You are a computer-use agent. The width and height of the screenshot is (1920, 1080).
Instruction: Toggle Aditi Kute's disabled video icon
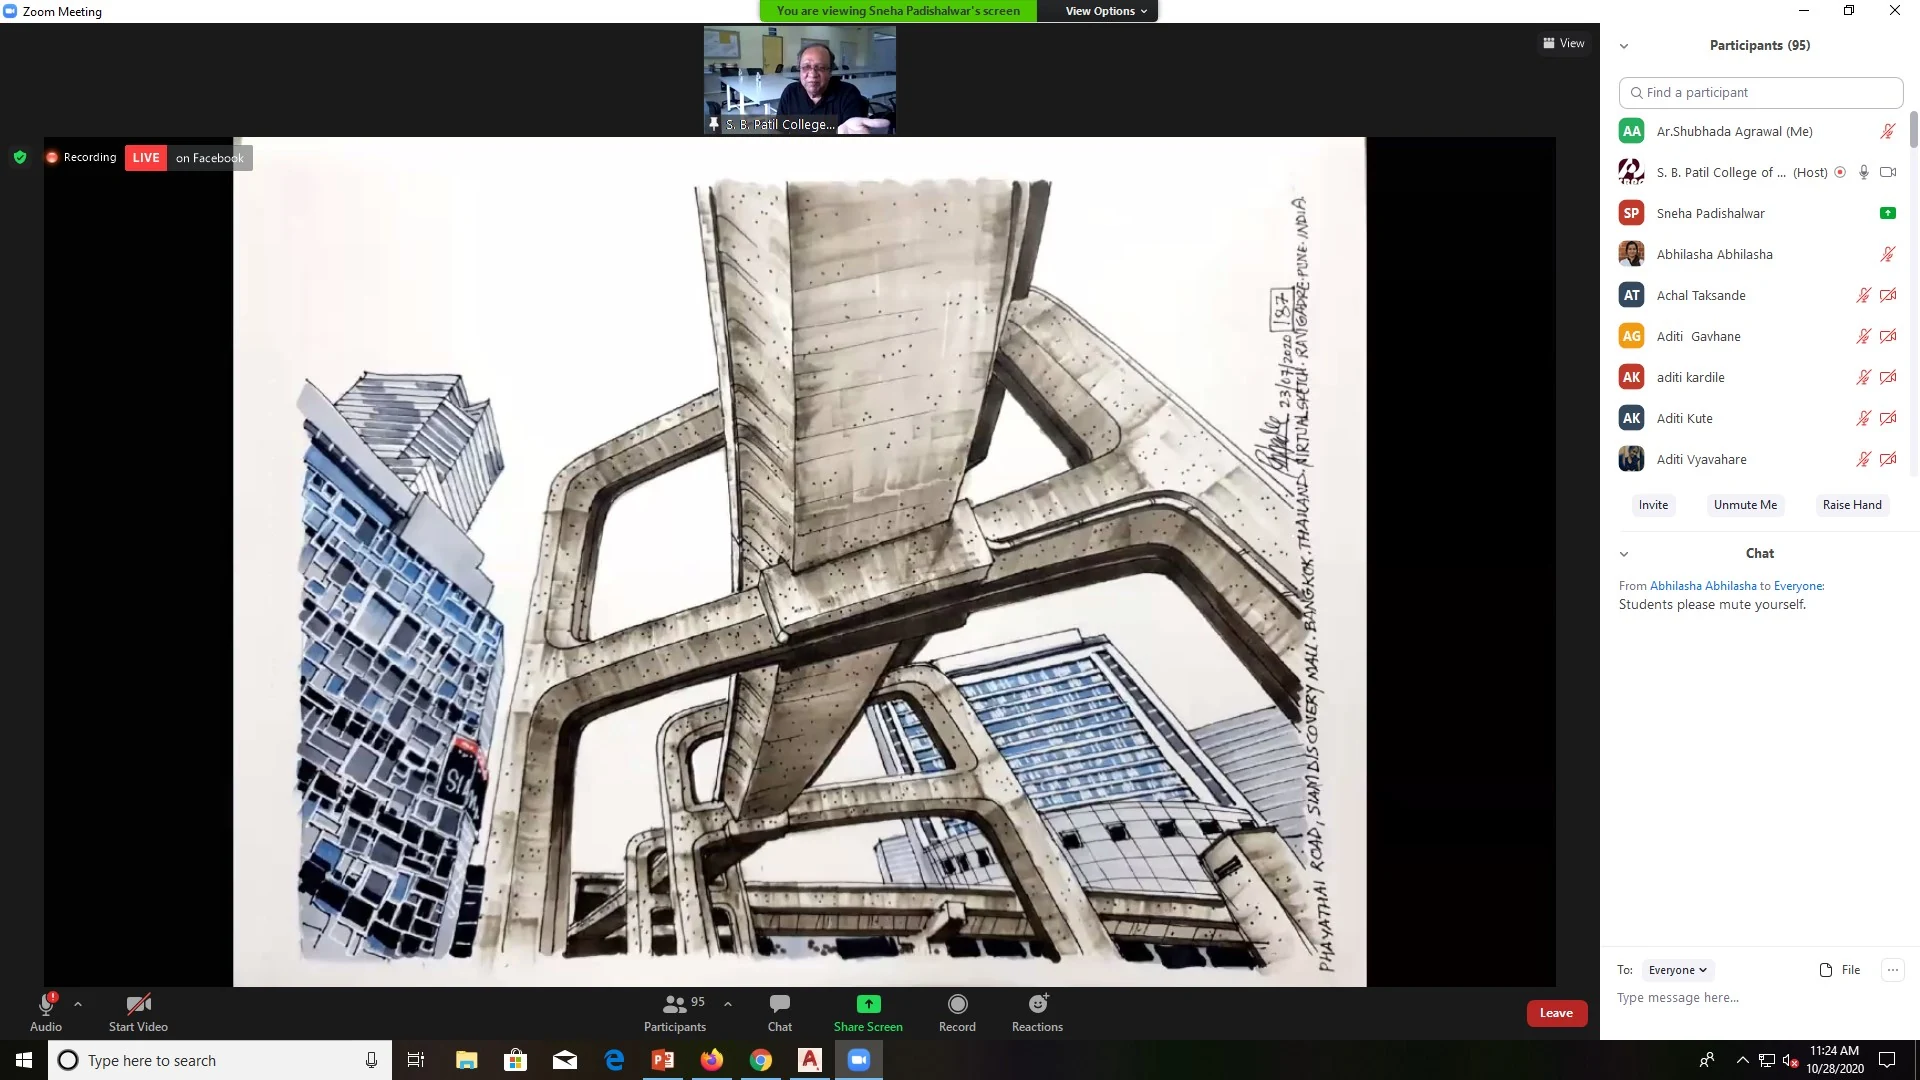coord(1888,418)
